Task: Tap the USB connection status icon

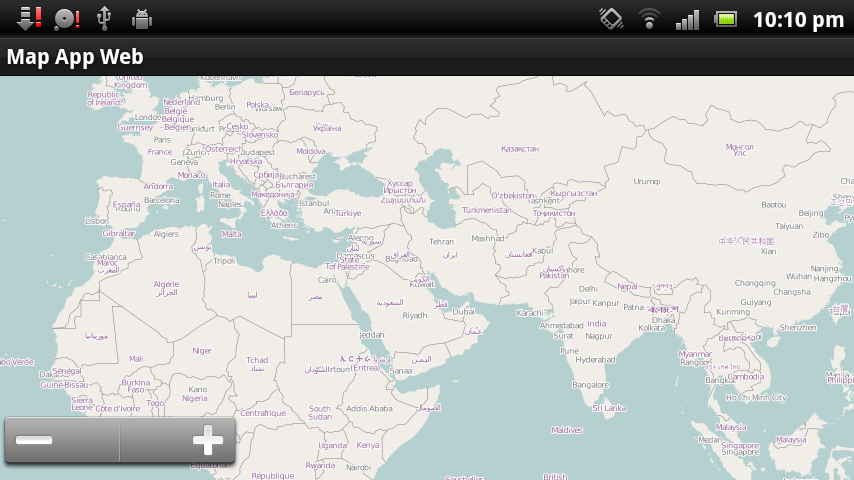Action: pos(103,19)
